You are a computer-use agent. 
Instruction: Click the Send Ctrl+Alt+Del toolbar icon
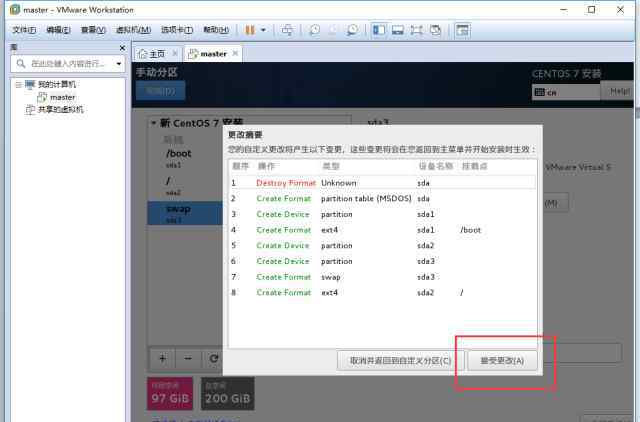pos(287,30)
